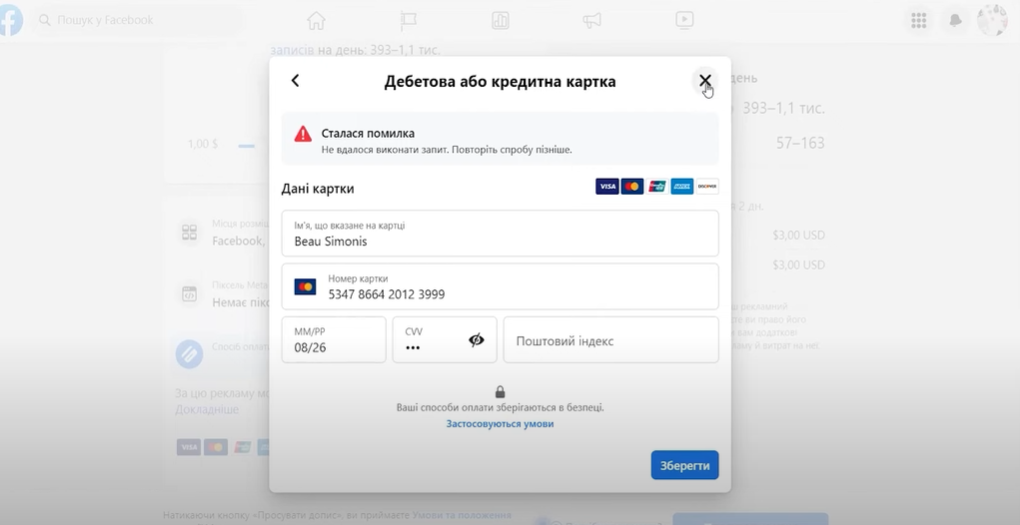Viewport: 1020px width, 525px height.
Task: Click the placements grid icon in background
Action: [x=189, y=232]
